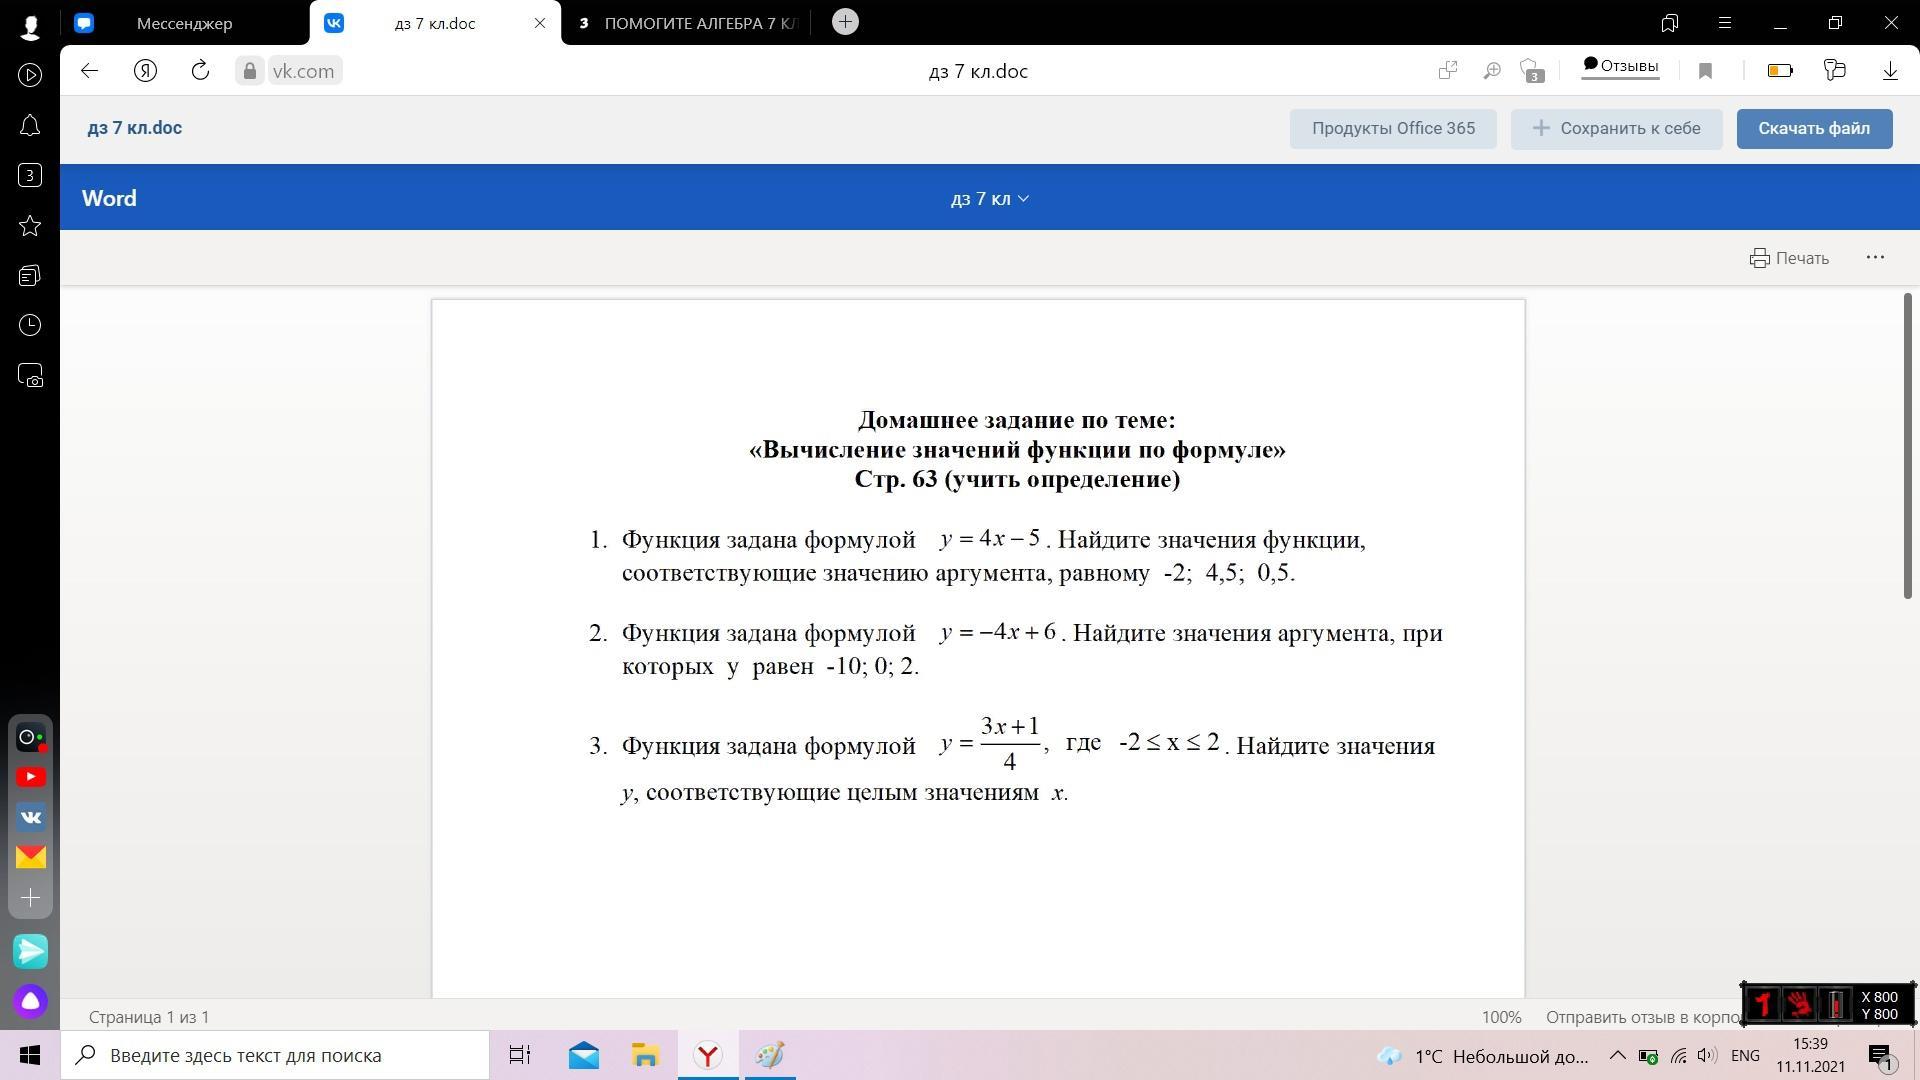1920x1080 pixels.
Task: Bookmark this page with flag icon
Action: [1706, 70]
